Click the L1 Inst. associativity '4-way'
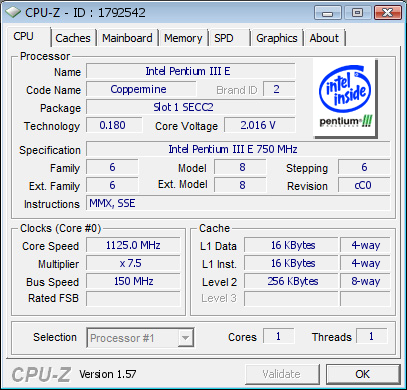This screenshot has height=390, width=407. [365, 263]
